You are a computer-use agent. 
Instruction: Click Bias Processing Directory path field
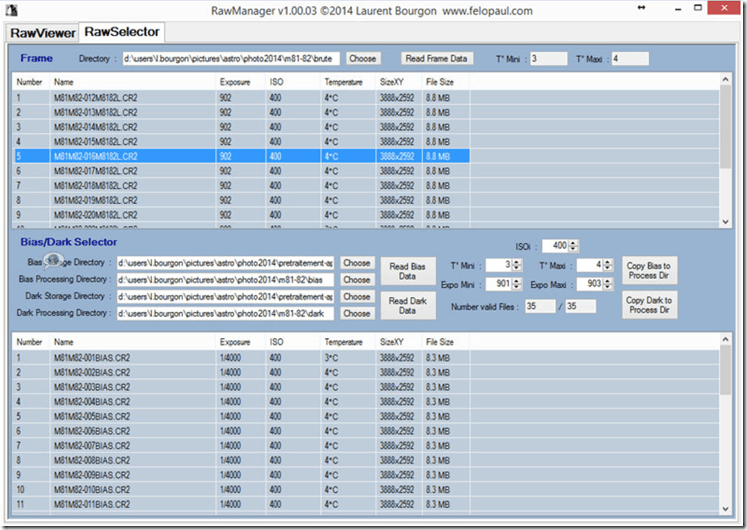(x=225, y=280)
